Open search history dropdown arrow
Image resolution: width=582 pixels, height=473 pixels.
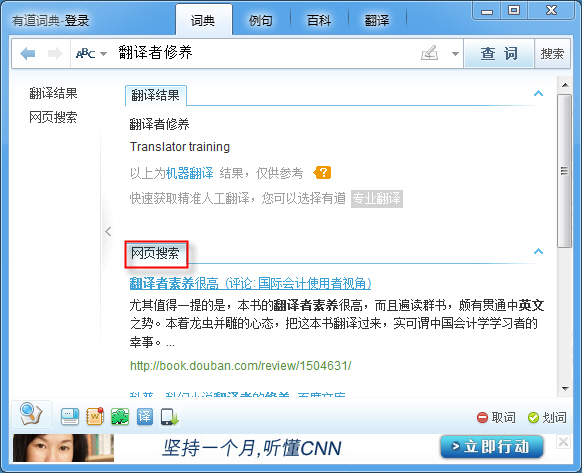coord(455,54)
